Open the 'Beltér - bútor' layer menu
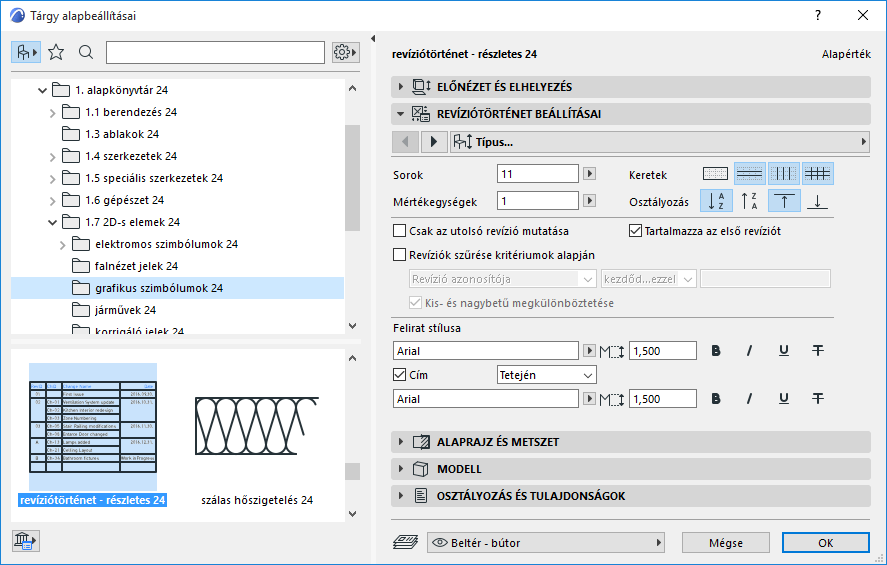The width and height of the screenshot is (887, 565). pyautogui.click(x=546, y=543)
